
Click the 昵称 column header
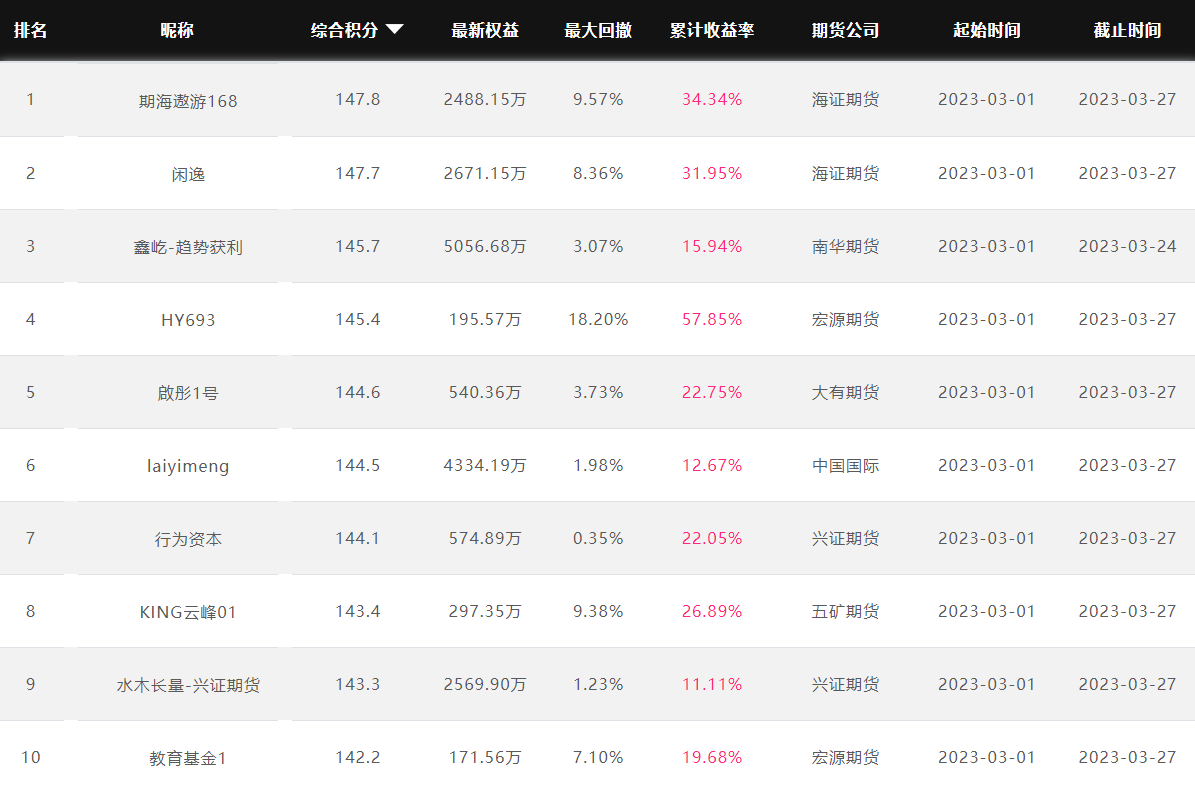click(x=177, y=30)
